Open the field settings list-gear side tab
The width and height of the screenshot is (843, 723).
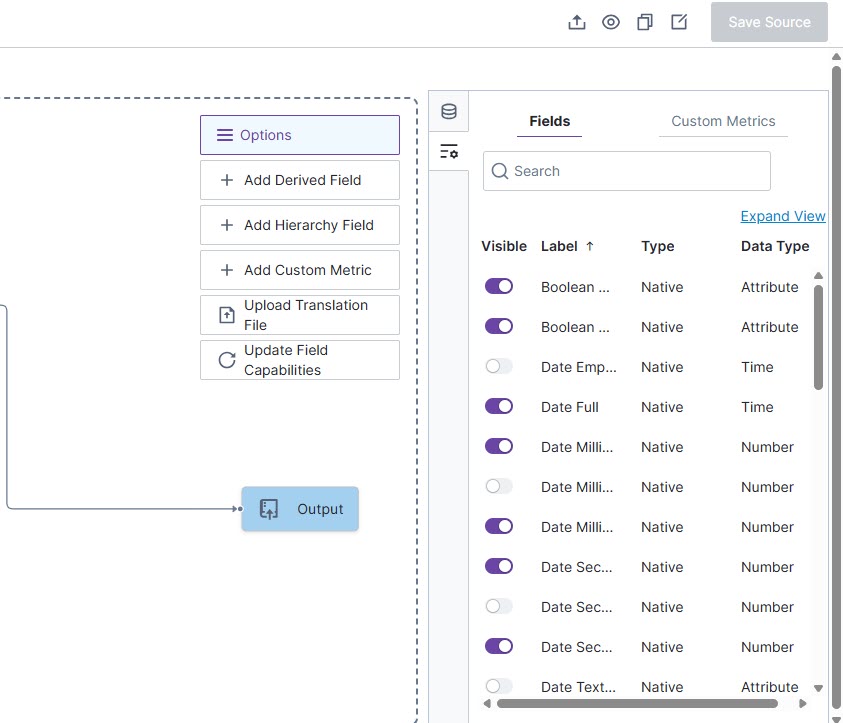click(x=449, y=152)
